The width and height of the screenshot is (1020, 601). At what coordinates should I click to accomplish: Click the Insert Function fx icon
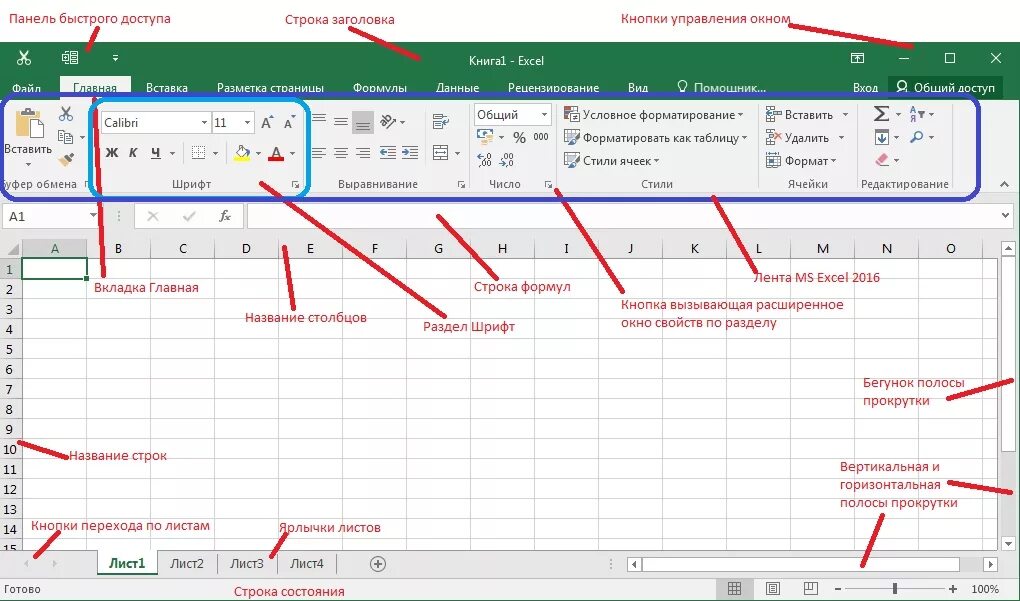[224, 216]
